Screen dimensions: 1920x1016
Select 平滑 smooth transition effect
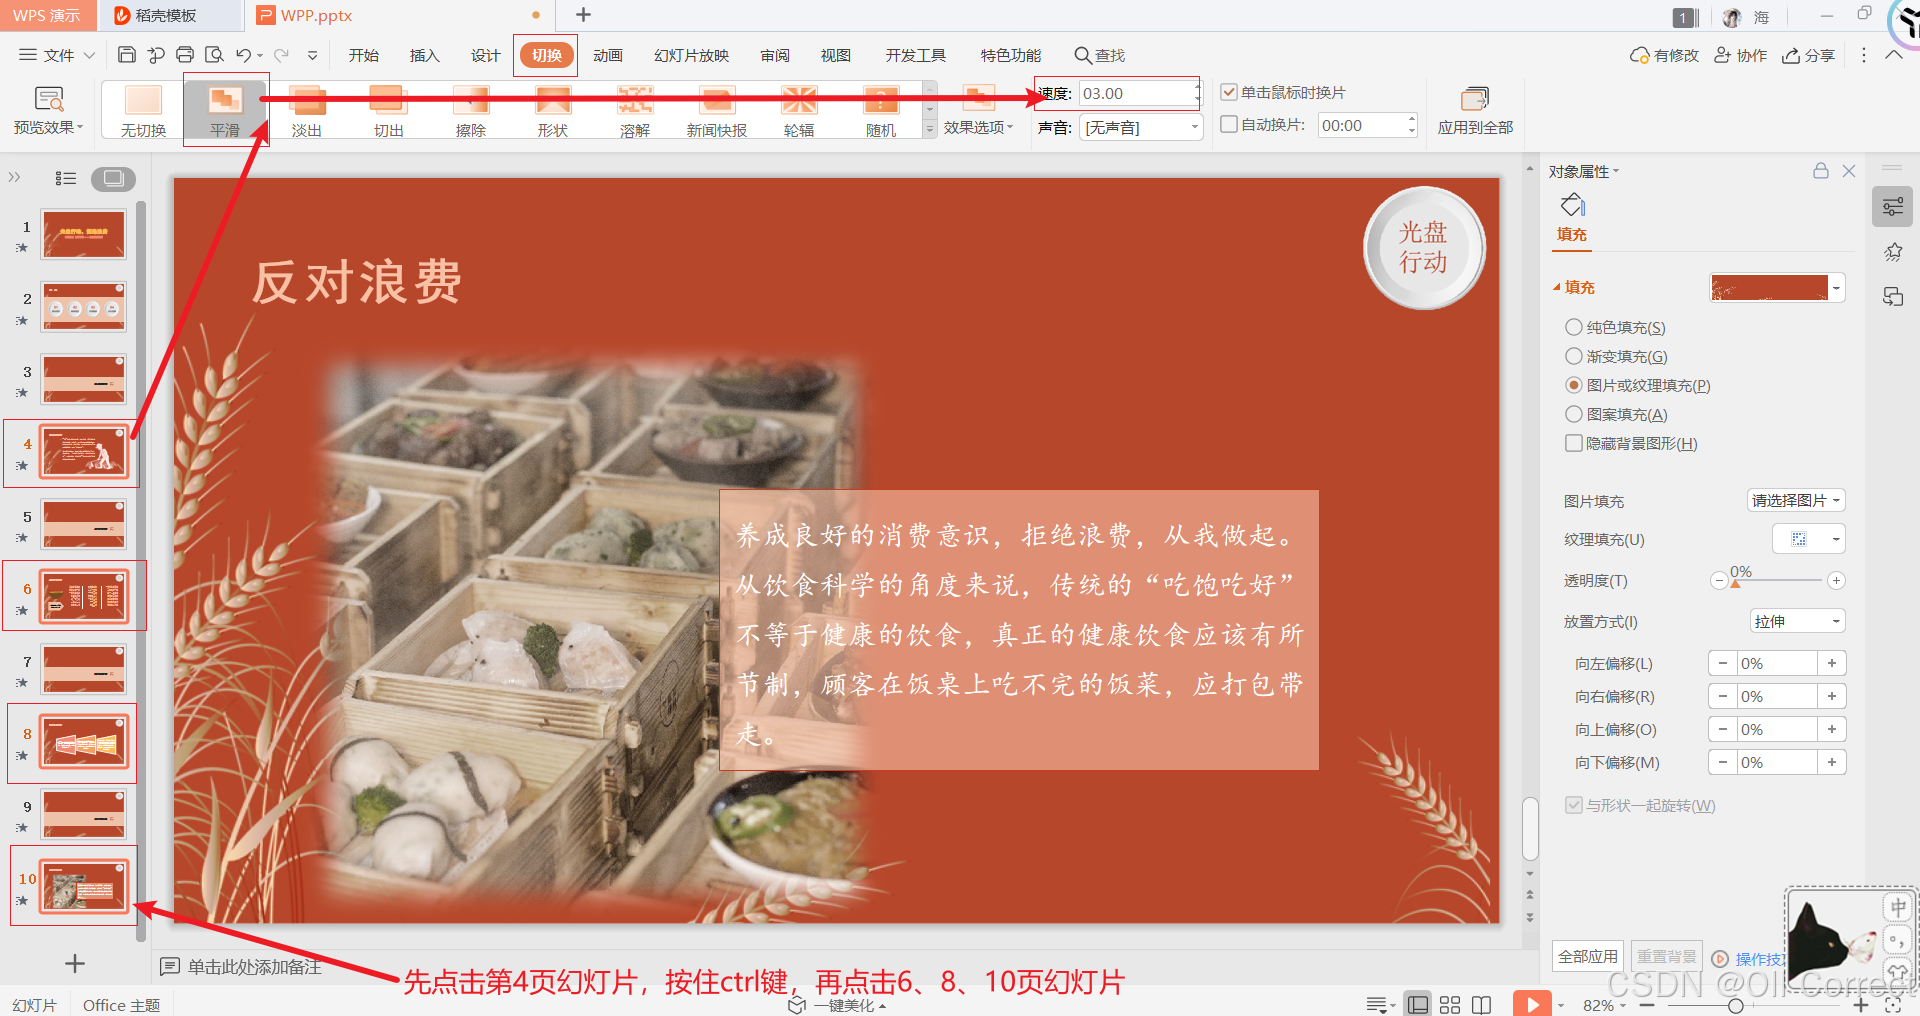pos(225,111)
